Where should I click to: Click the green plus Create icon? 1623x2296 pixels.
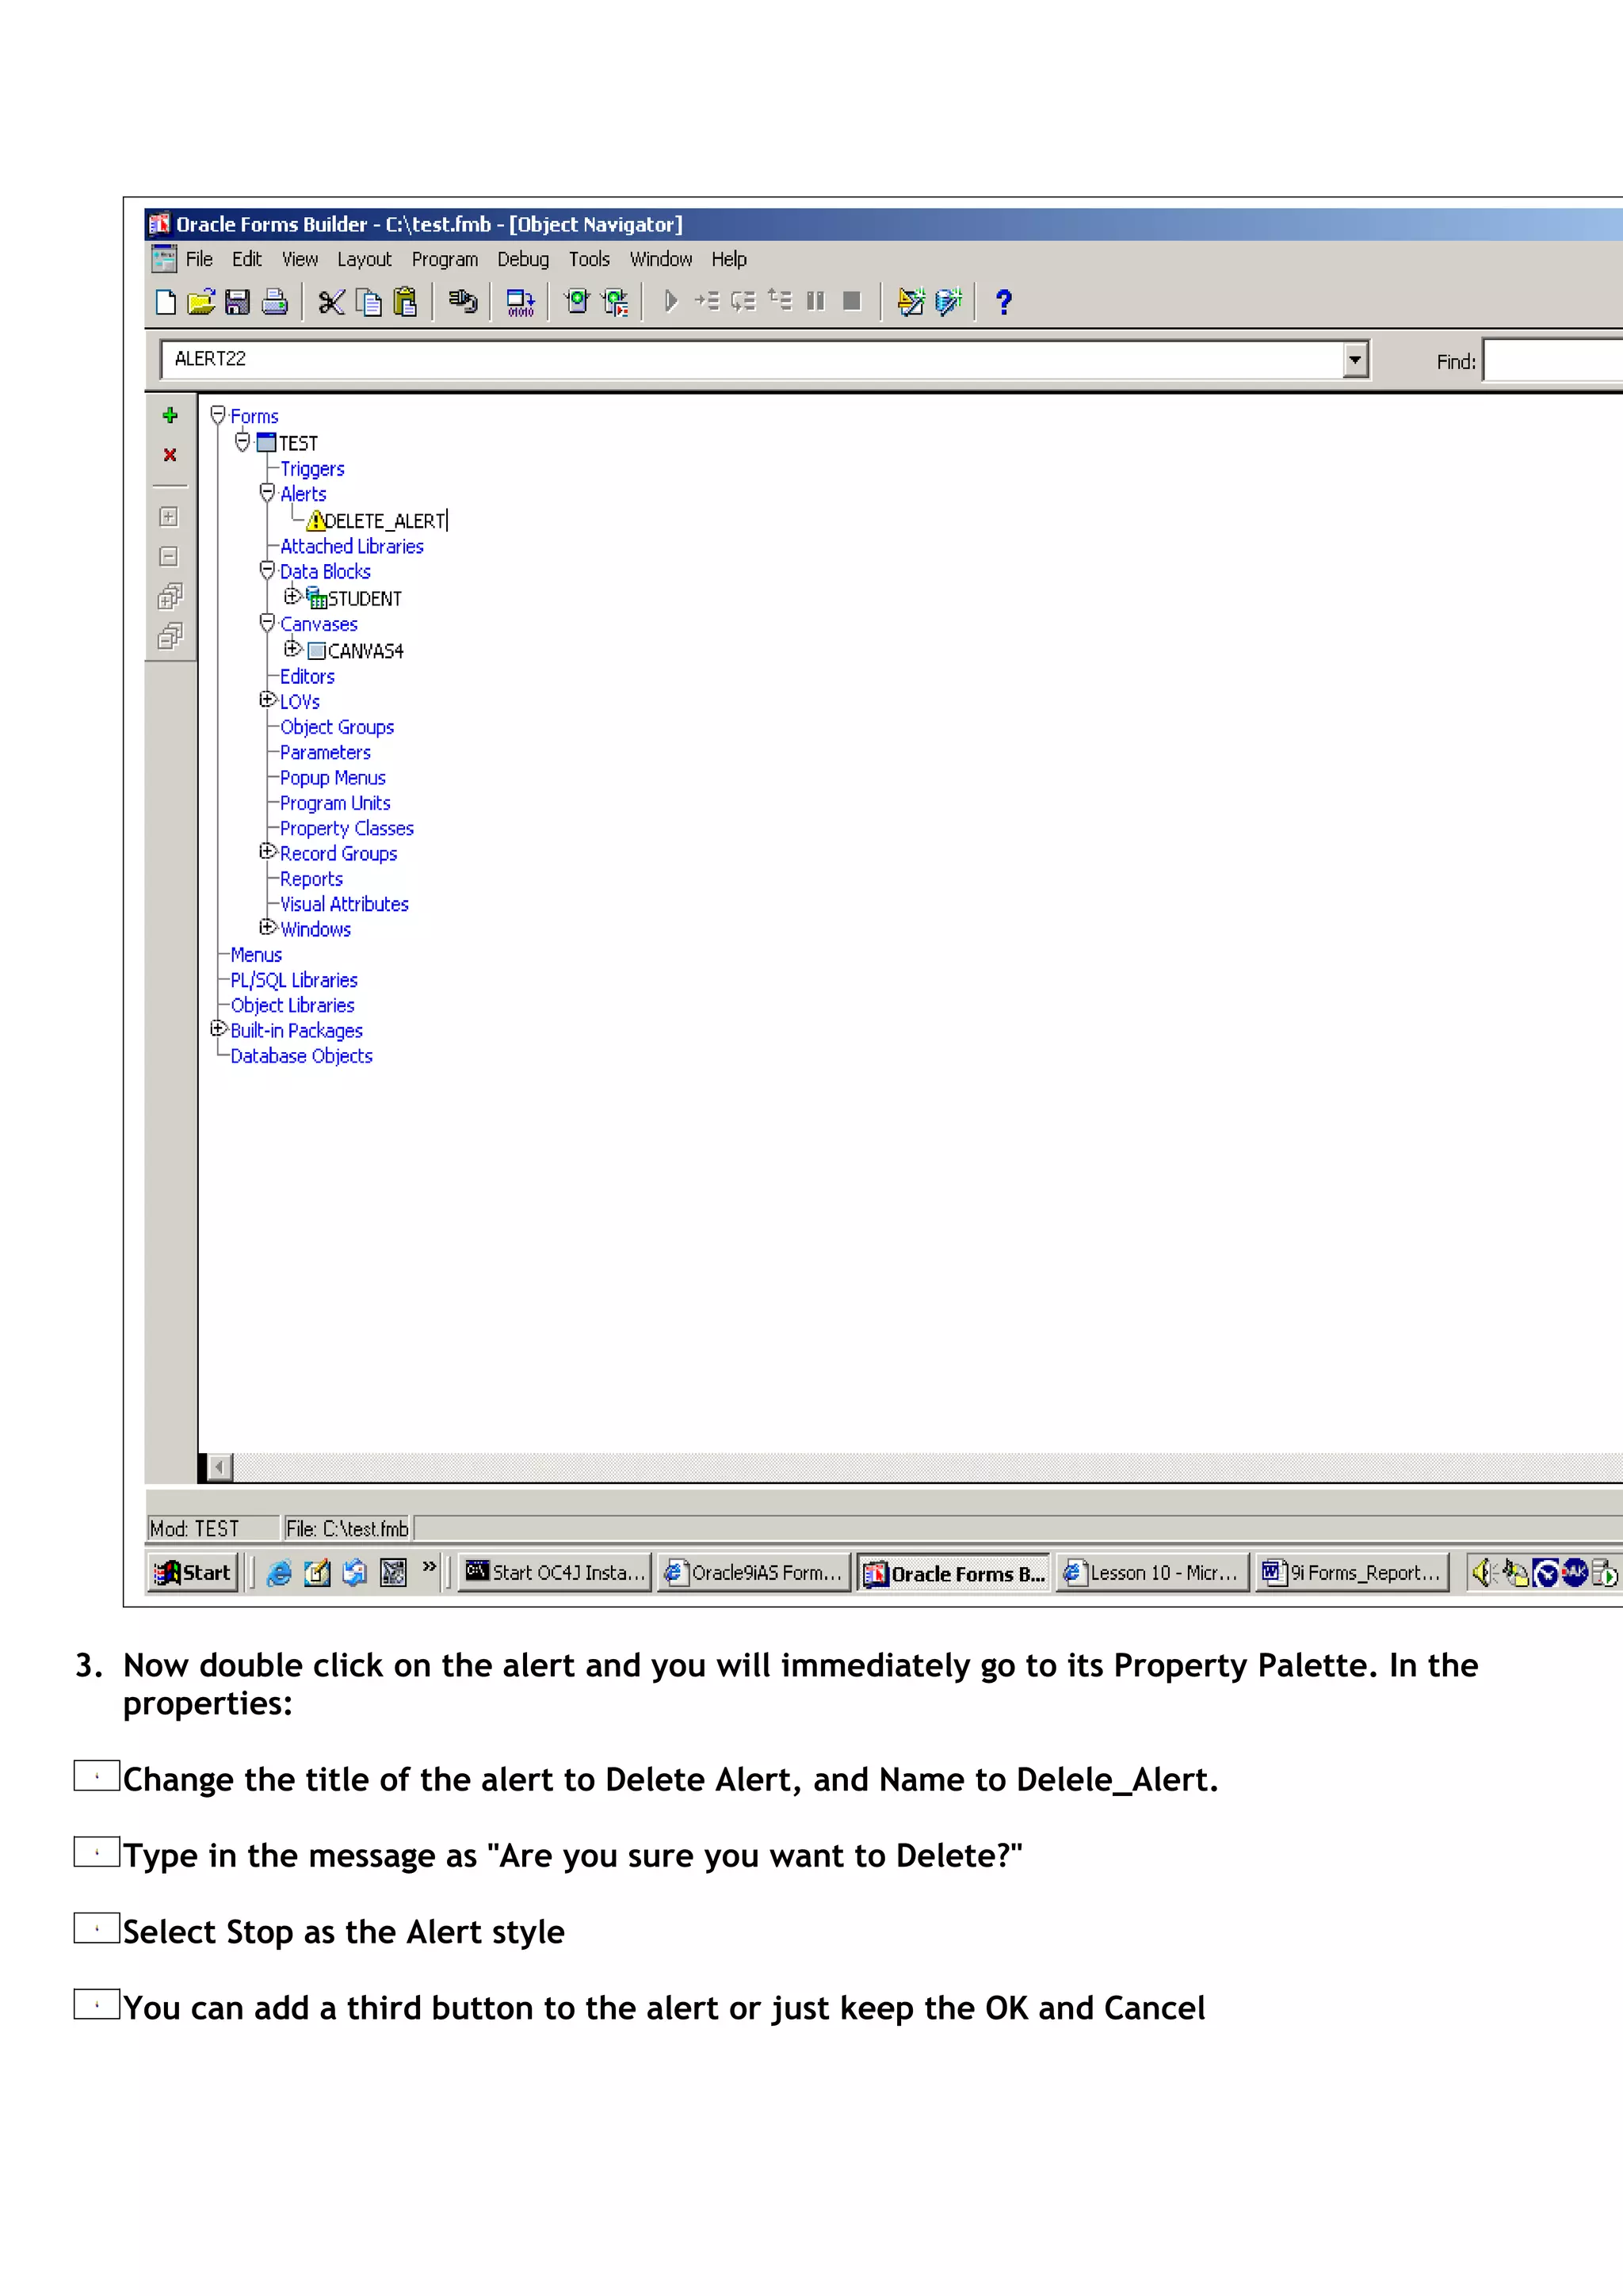click(x=170, y=416)
